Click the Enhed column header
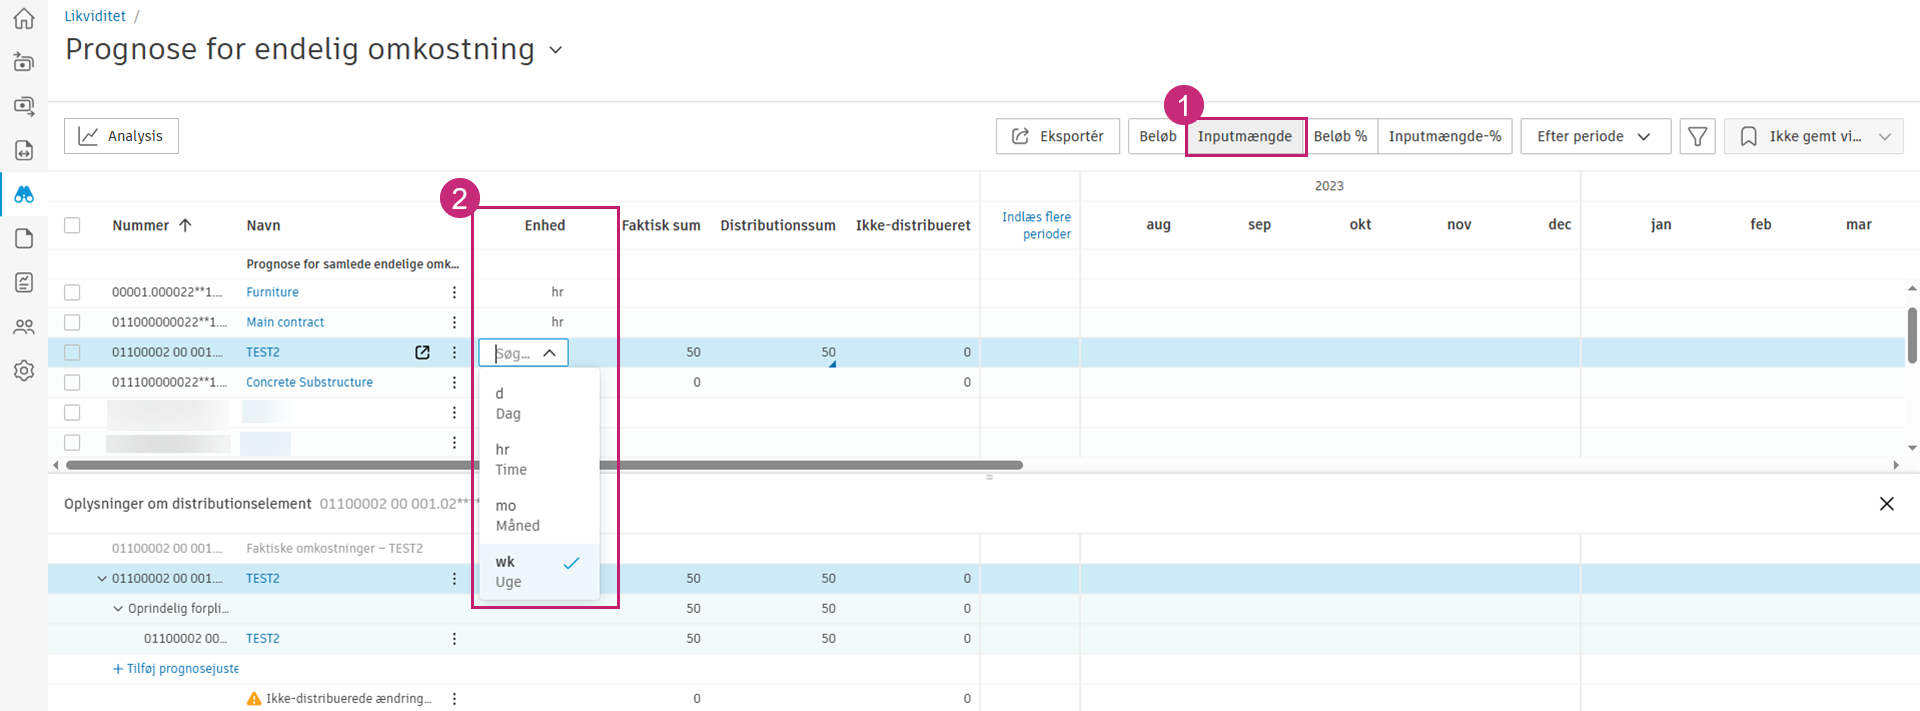Viewport: 1920px width, 711px height. coord(545,225)
